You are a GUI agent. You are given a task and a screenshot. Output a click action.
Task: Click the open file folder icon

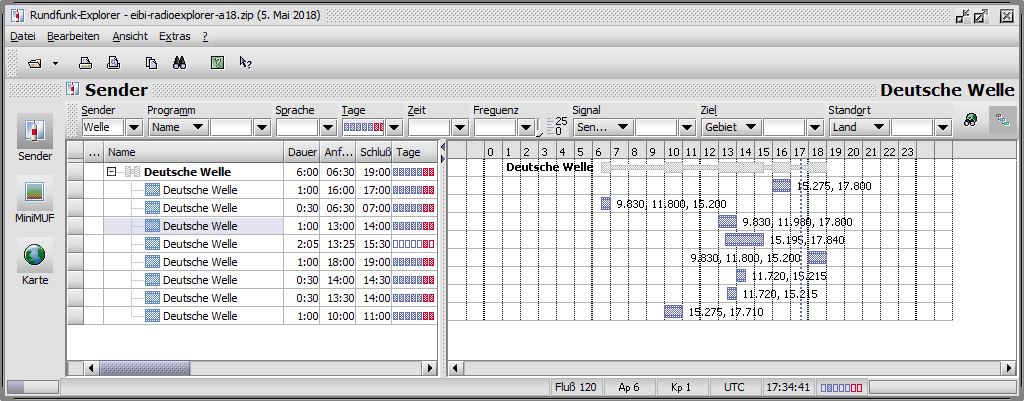click(x=35, y=63)
